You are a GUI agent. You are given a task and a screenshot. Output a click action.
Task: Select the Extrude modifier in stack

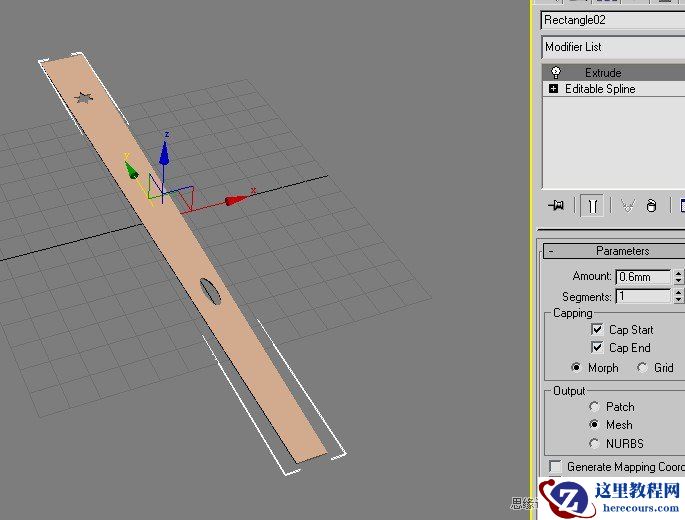pyautogui.click(x=613, y=72)
